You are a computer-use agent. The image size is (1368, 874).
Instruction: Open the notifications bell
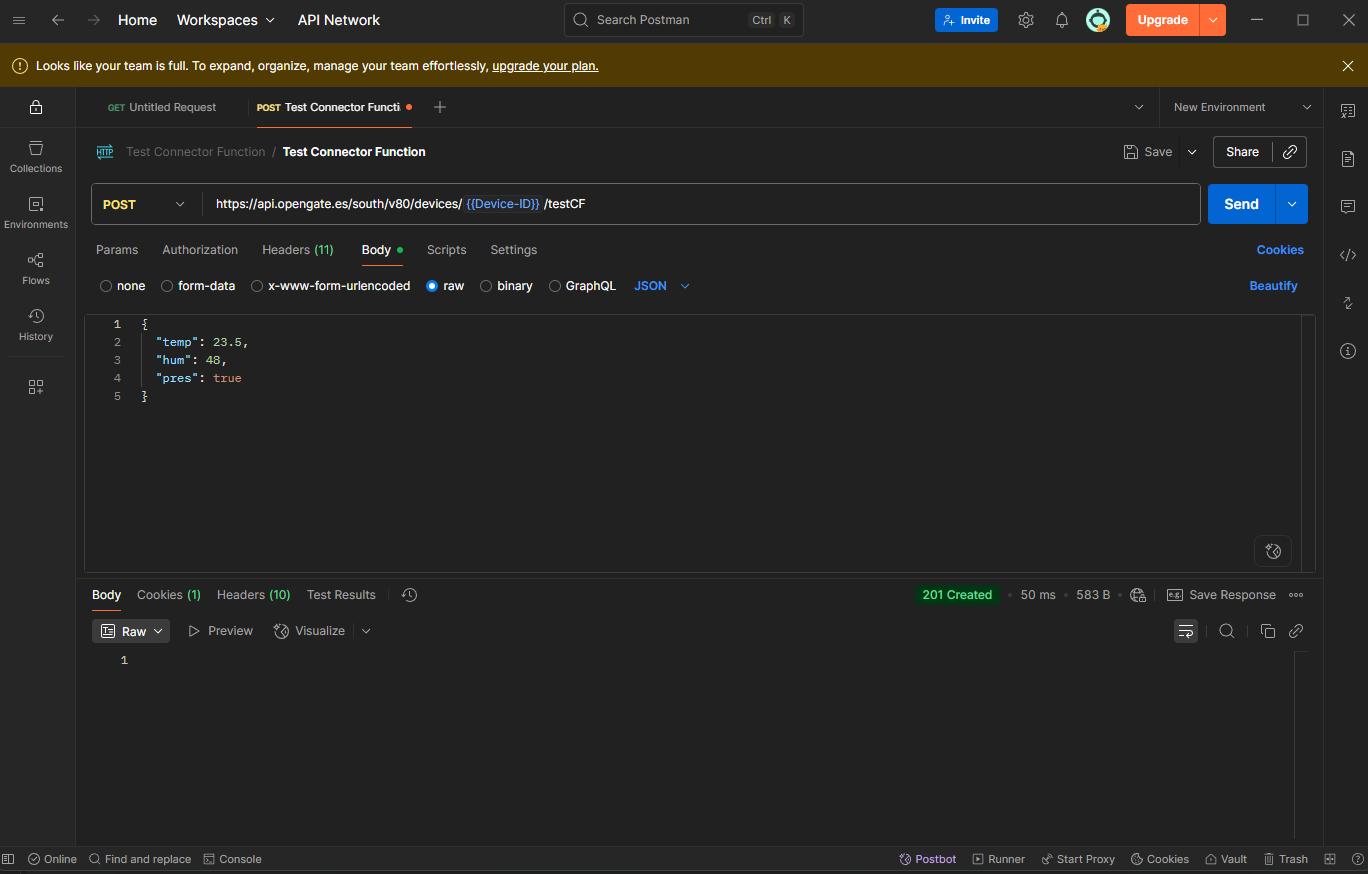[1062, 20]
